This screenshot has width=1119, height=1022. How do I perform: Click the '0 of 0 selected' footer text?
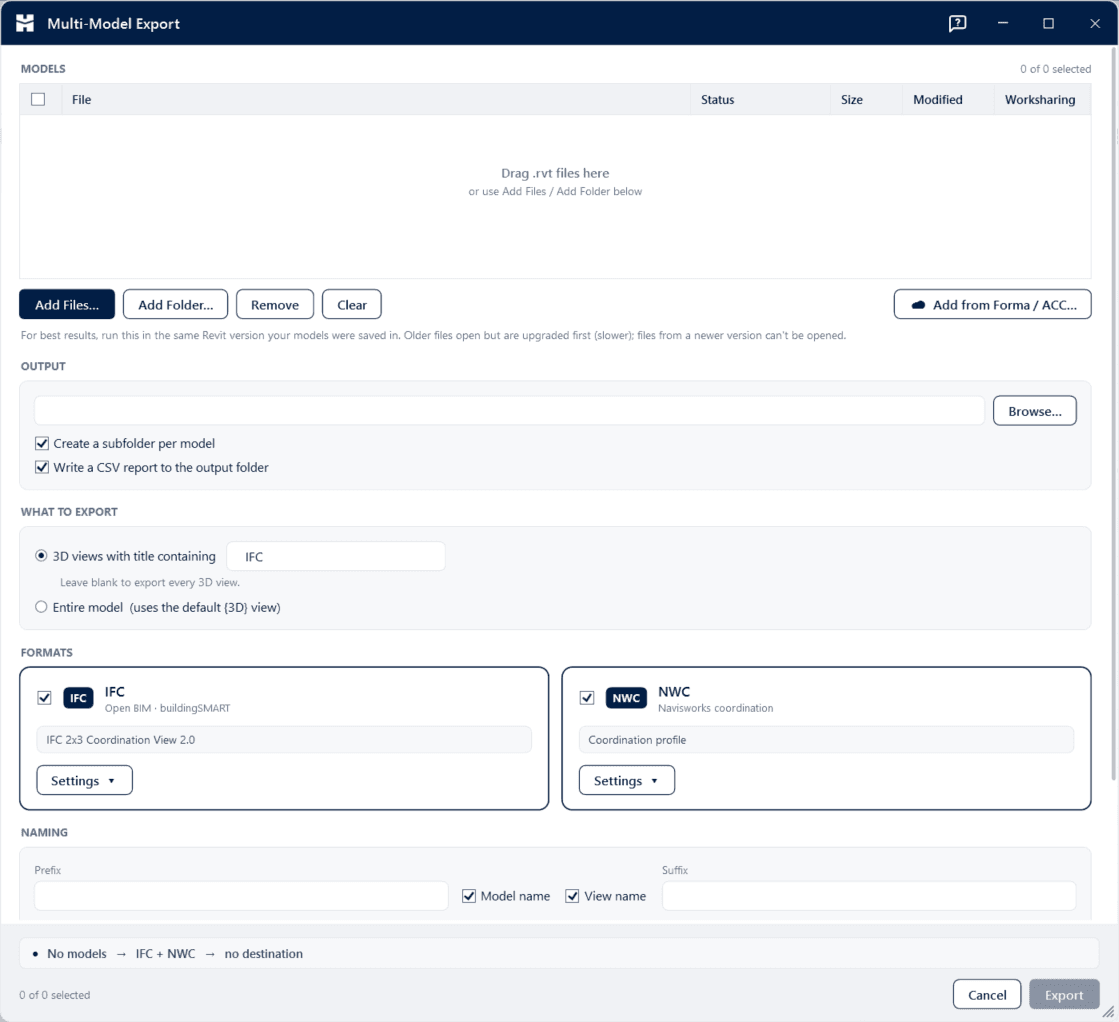(x=55, y=995)
